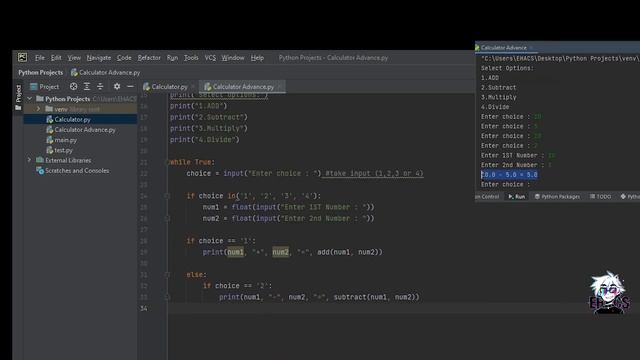Expand the External Libraries node
640x360 pixels.
(29, 160)
